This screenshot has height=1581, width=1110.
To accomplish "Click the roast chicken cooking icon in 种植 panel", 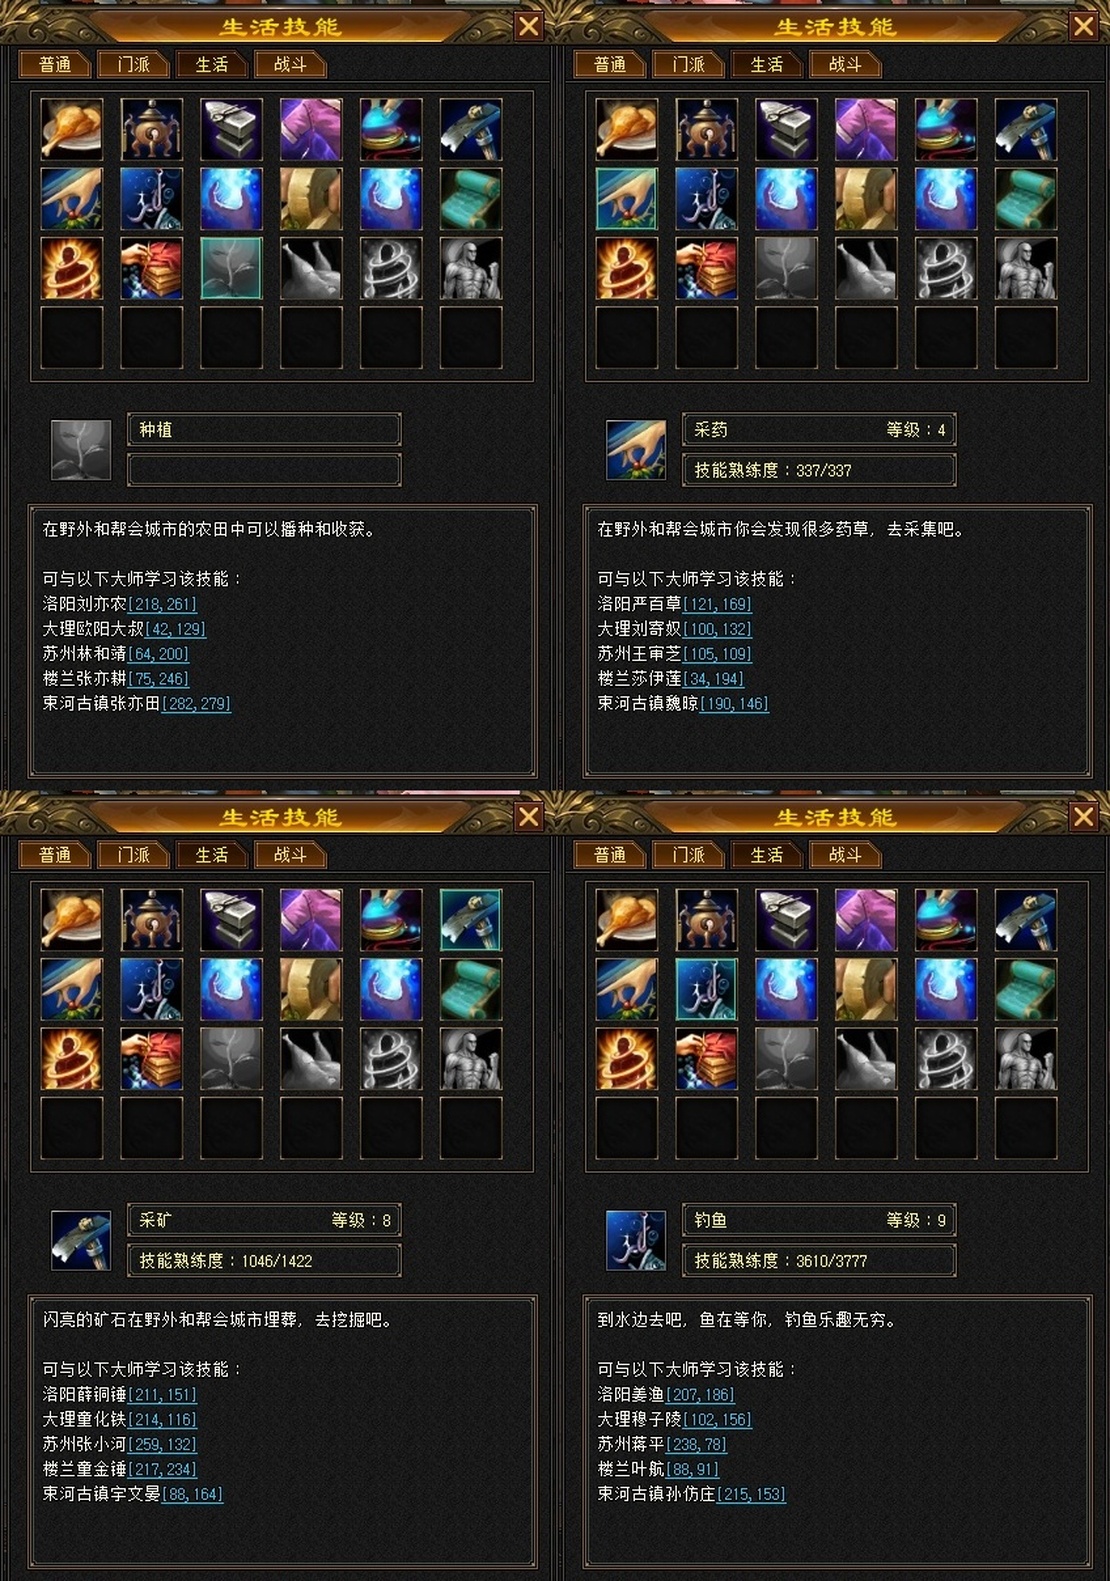I will (72, 129).
